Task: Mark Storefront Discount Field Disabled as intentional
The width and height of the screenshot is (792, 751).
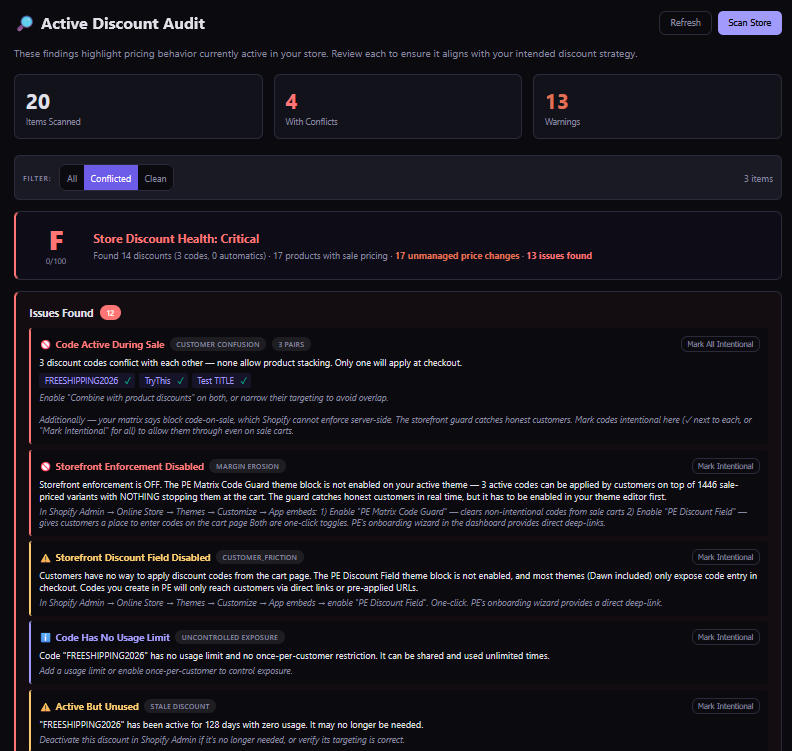Action: [725, 557]
